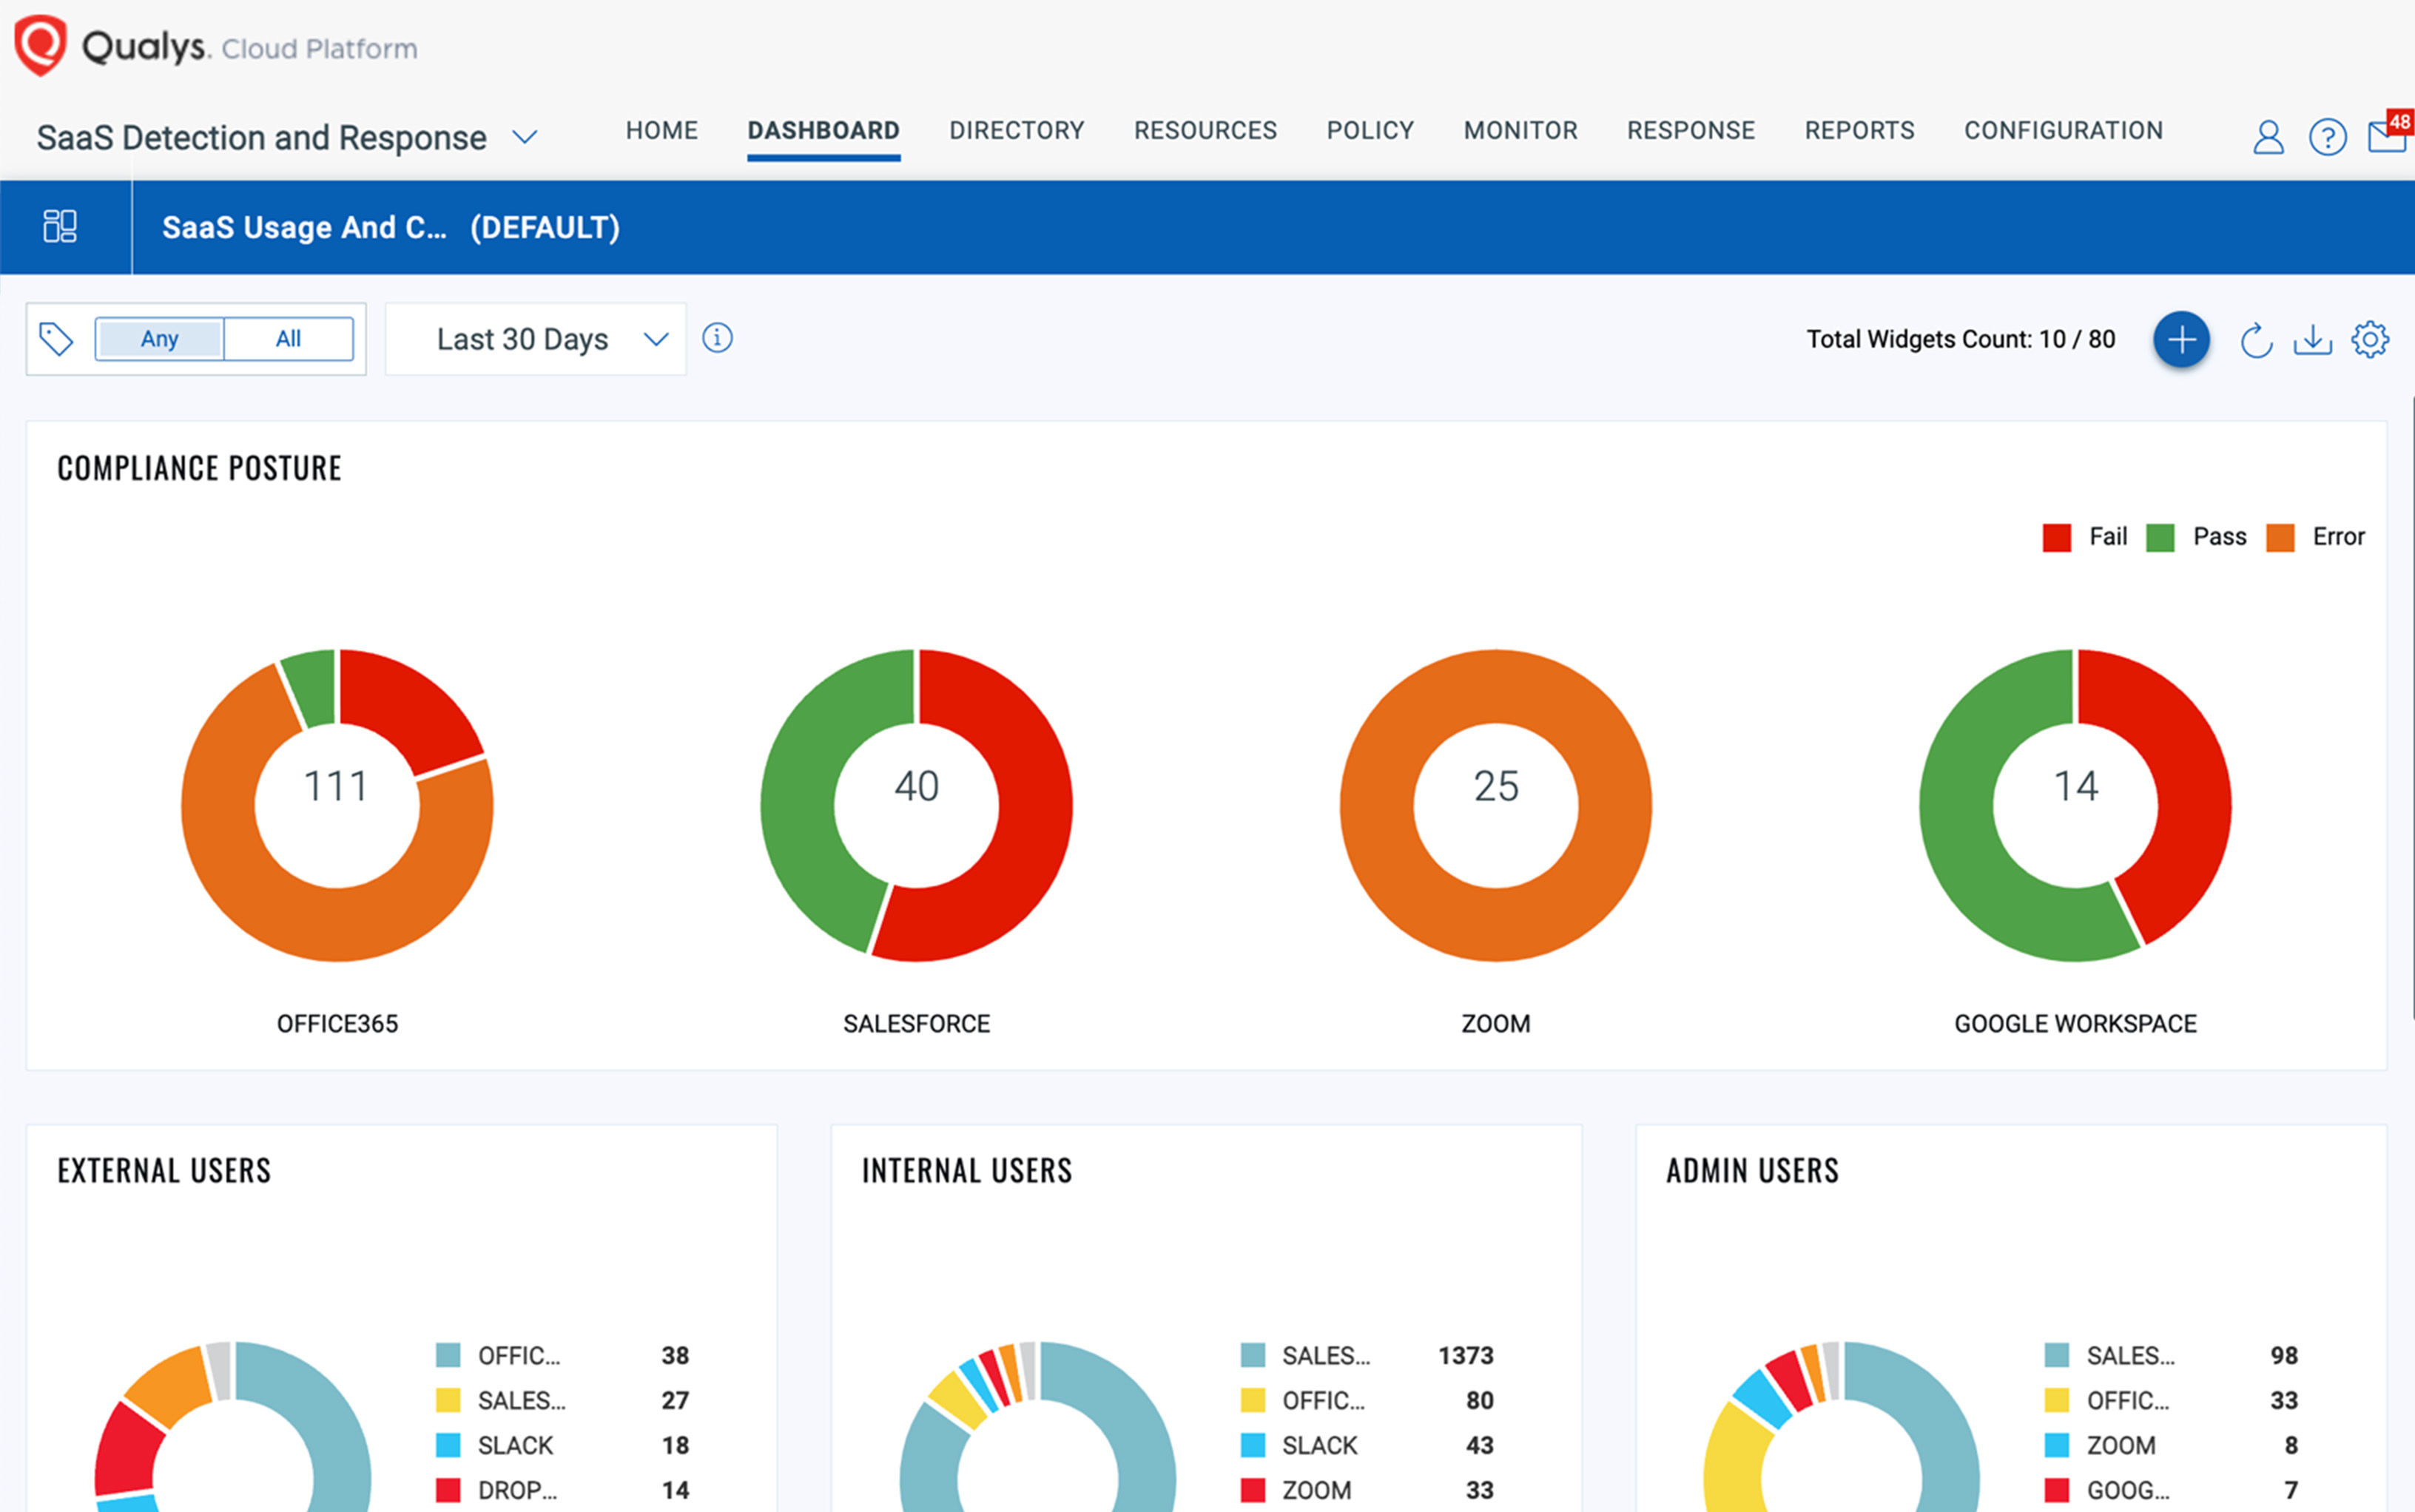This screenshot has width=2415, height=1512.
Task: Open the SaaS Usage And C... dashboard selector
Action: pos(390,228)
